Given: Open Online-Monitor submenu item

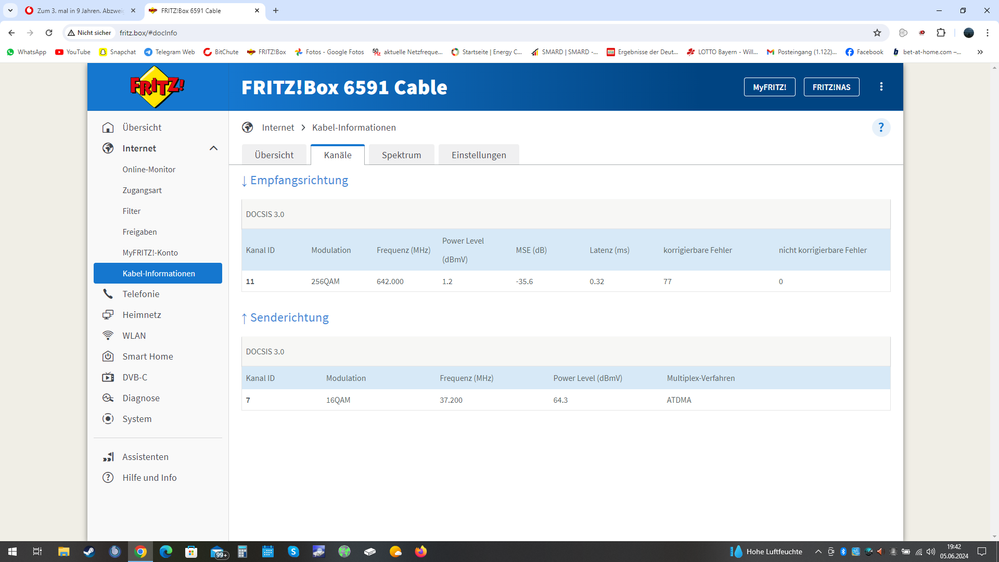Looking at the screenshot, I should tap(148, 169).
